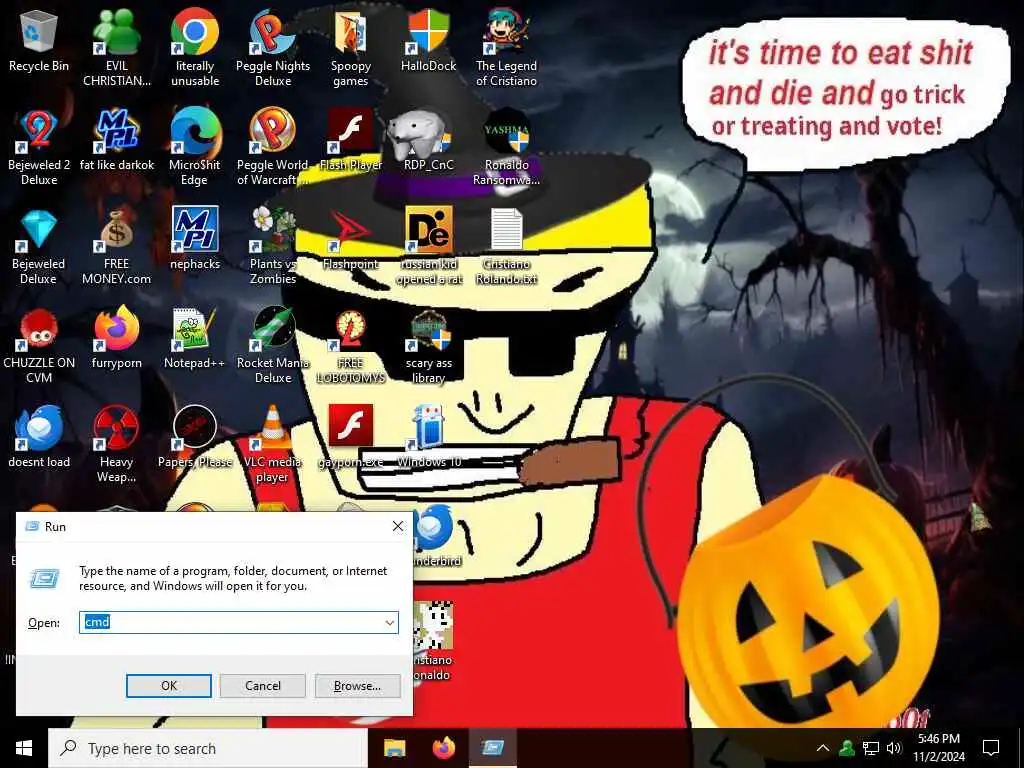Click the Browse... button in Run
The image size is (1024, 768).
[357, 686]
